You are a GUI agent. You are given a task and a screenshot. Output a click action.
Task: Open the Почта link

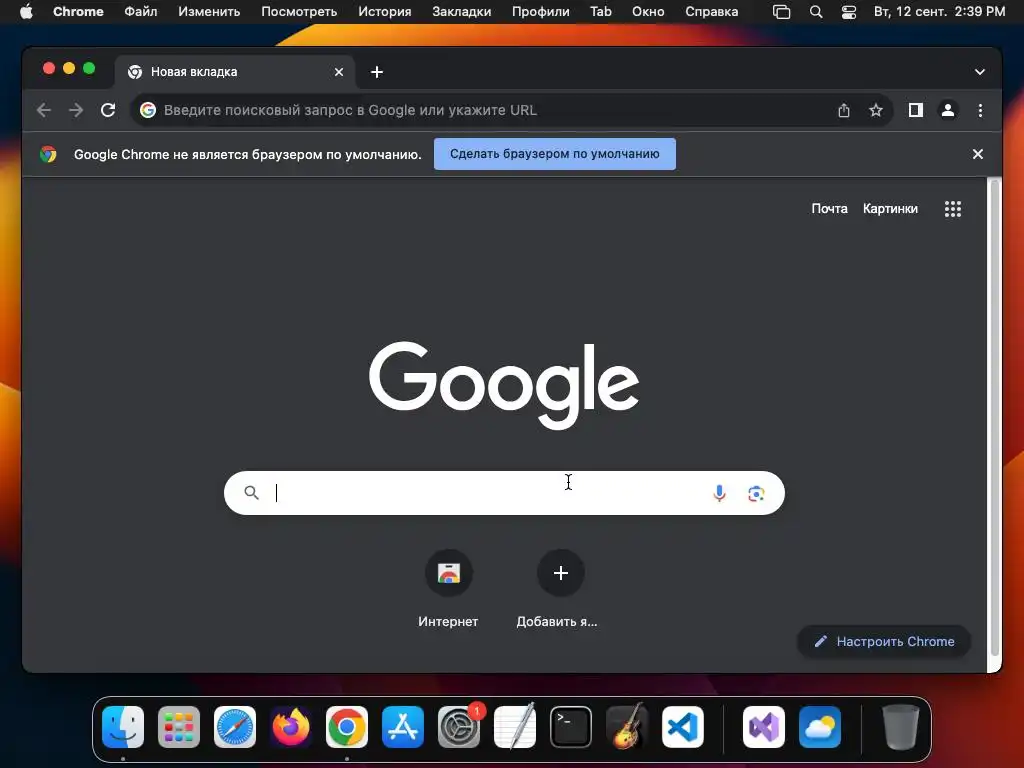click(829, 208)
